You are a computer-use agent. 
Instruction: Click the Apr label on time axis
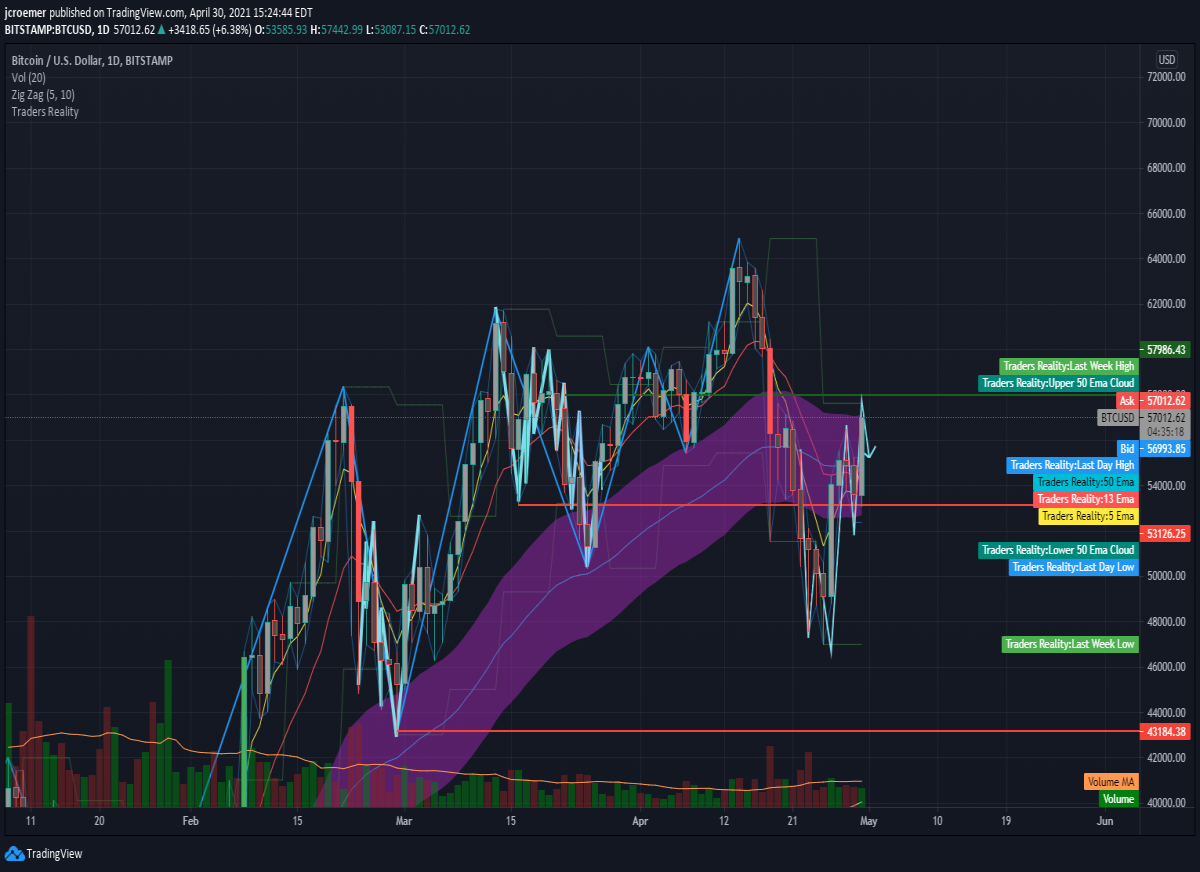pyautogui.click(x=640, y=821)
